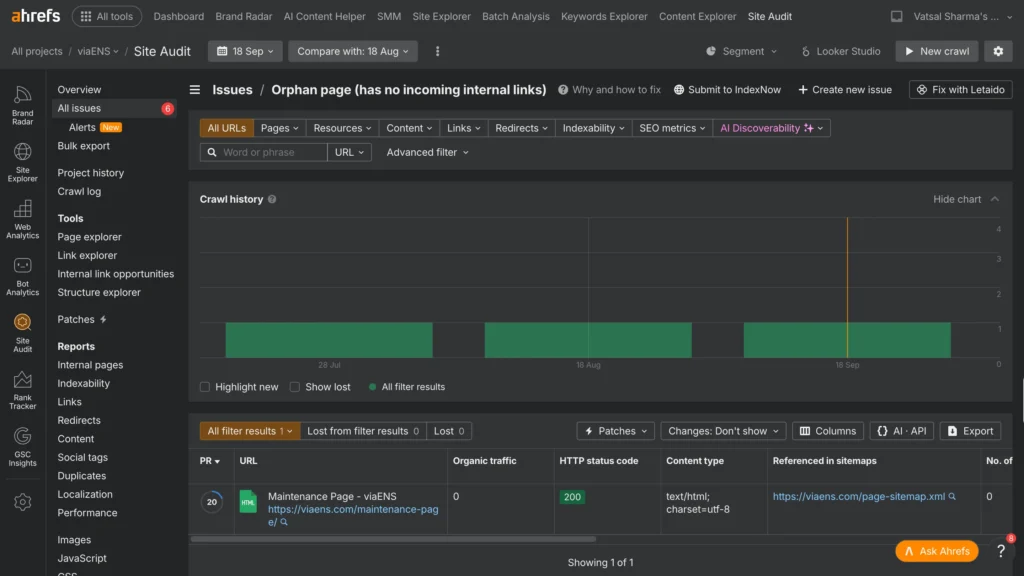Click the Patches lightning bolt in sidebar

tap(103, 319)
